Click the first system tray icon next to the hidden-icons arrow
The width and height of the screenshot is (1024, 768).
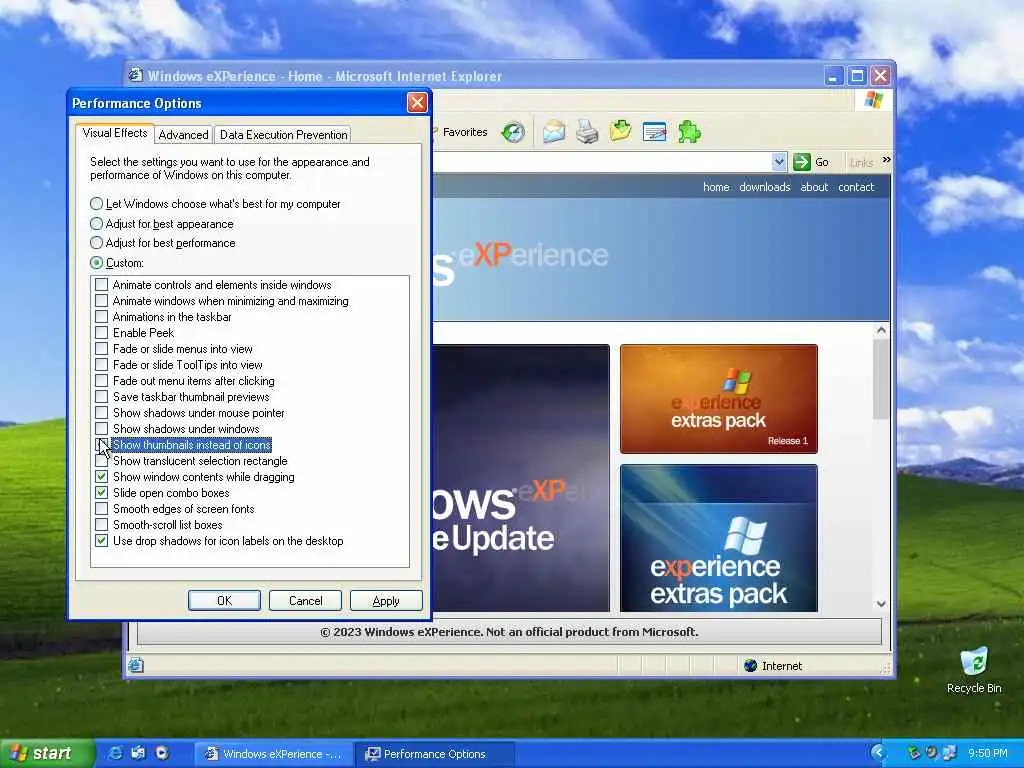click(914, 753)
